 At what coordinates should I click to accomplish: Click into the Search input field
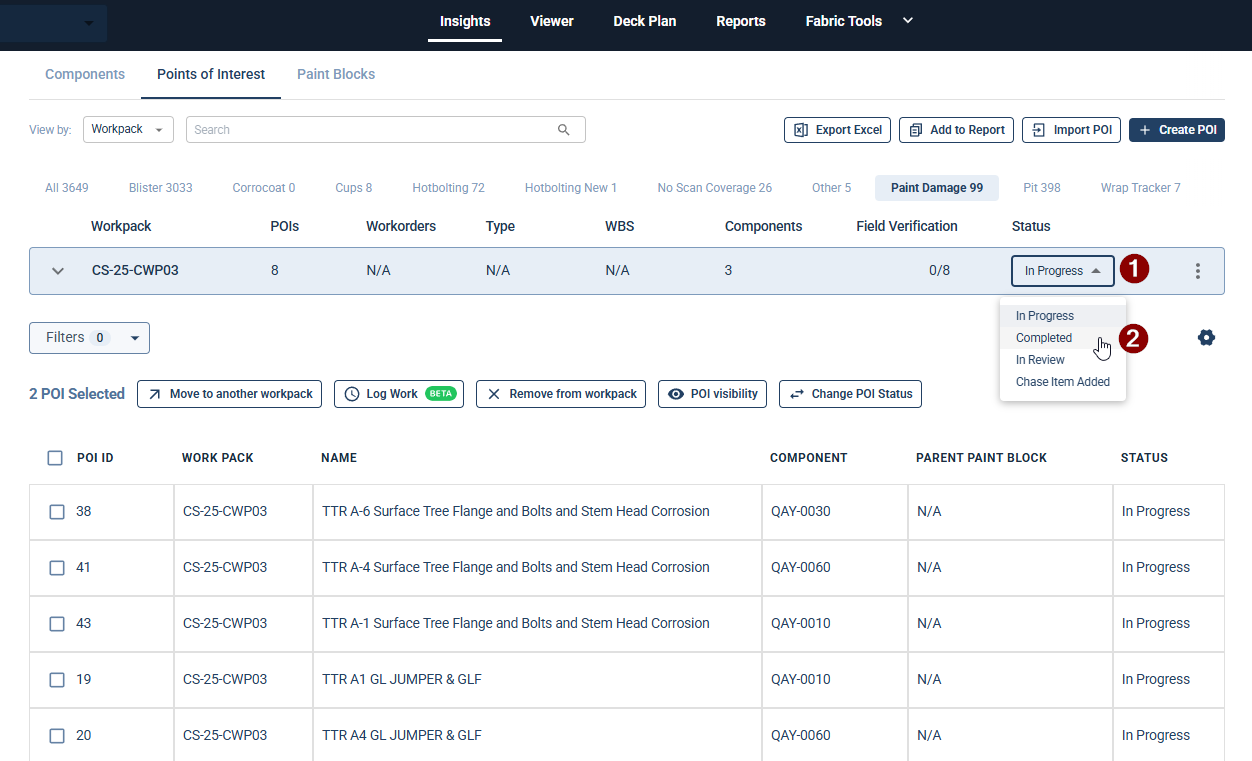point(370,130)
